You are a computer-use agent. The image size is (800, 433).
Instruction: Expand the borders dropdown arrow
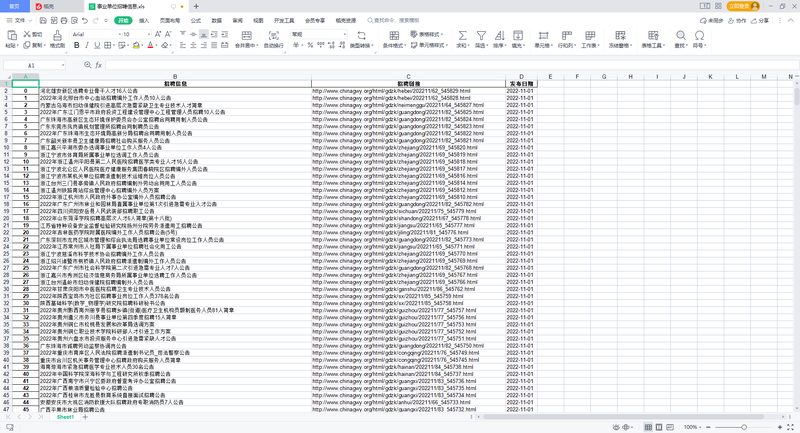pos(114,45)
